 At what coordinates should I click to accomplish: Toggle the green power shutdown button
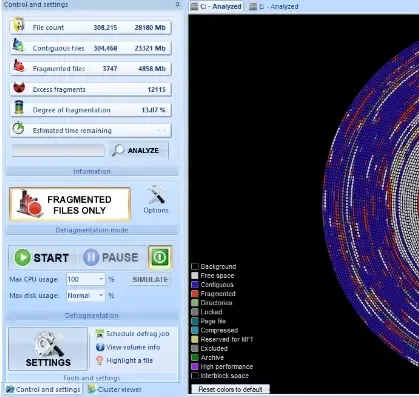[160, 257]
